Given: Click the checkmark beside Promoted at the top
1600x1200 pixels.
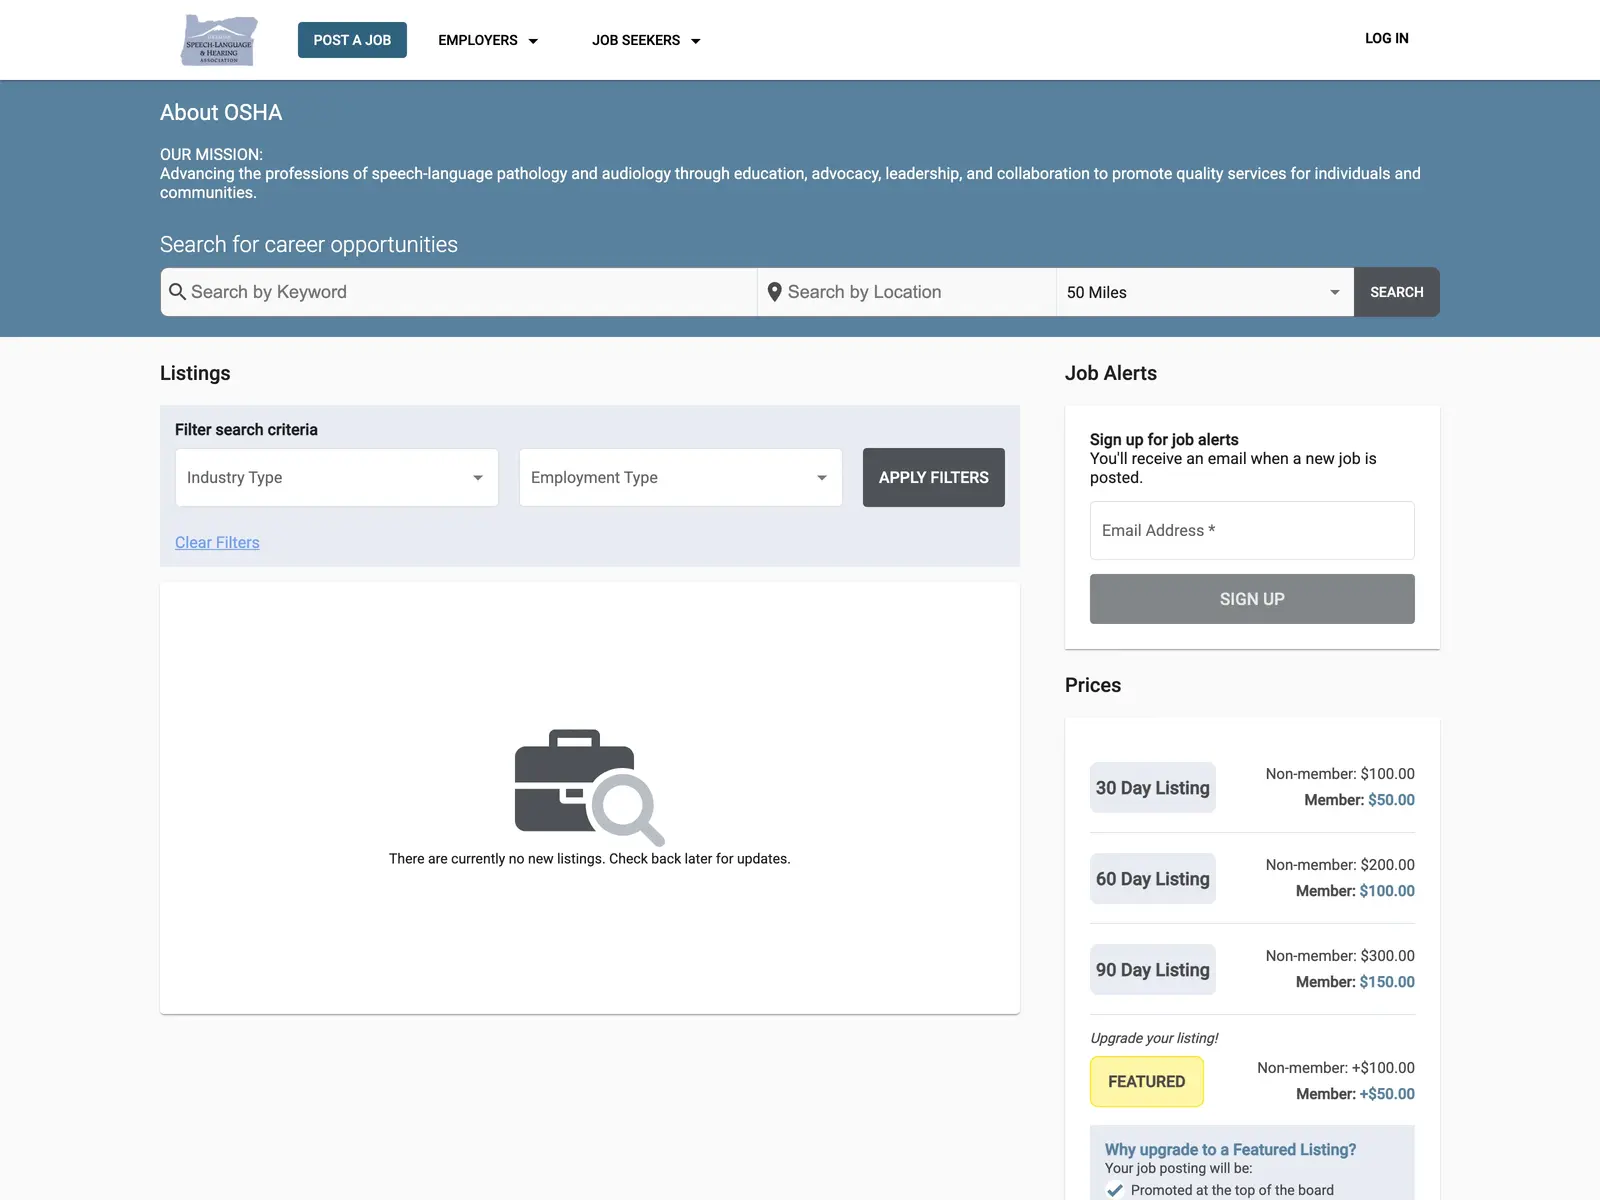Looking at the screenshot, I should (1114, 1190).
